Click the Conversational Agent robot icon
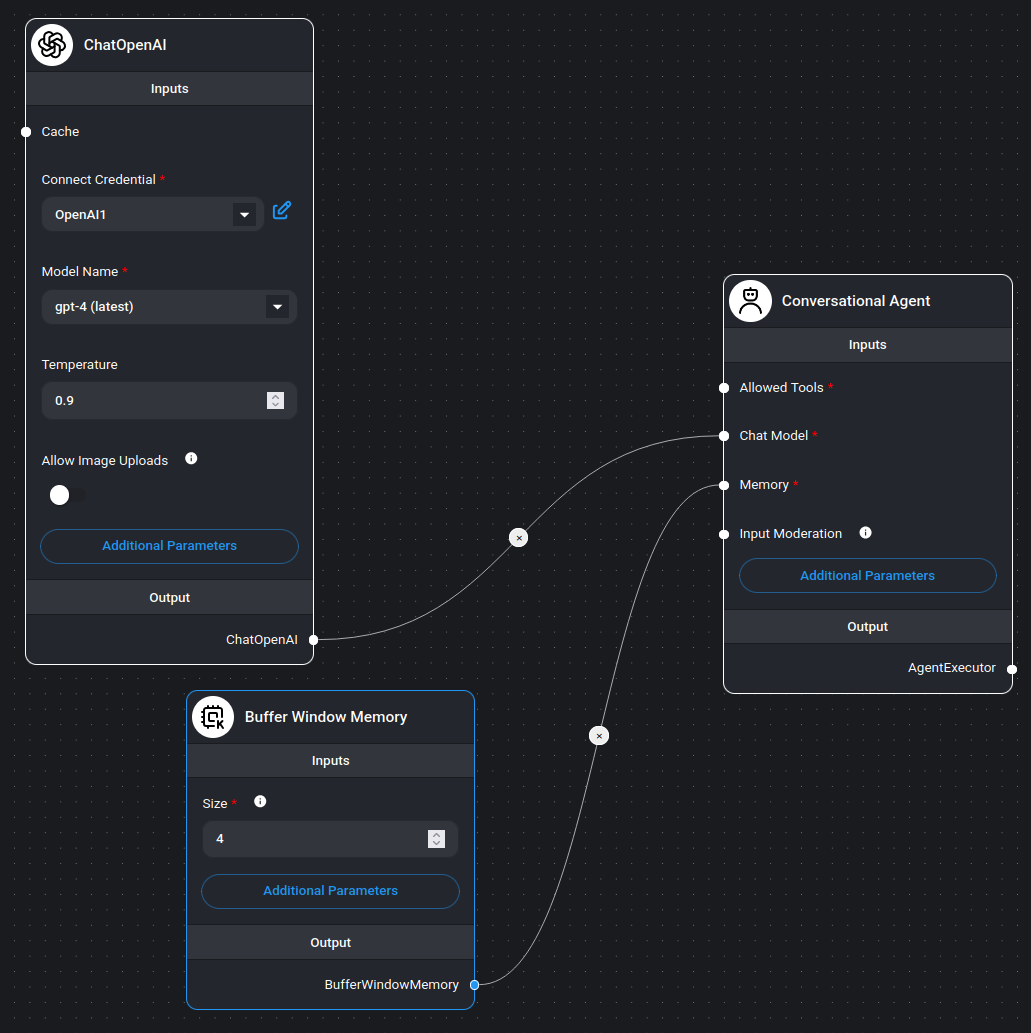The image size is (1031, 1033). click(750, 301)
